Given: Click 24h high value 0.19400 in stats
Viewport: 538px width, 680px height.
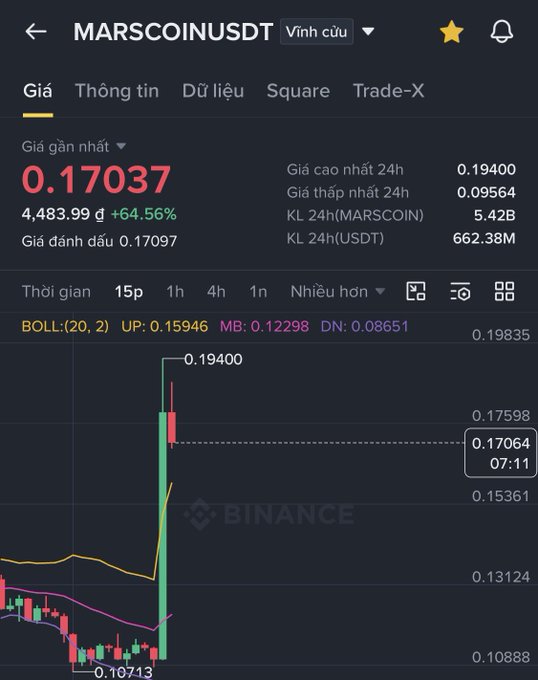Looking at the screenshot, I should coord(486,170).
